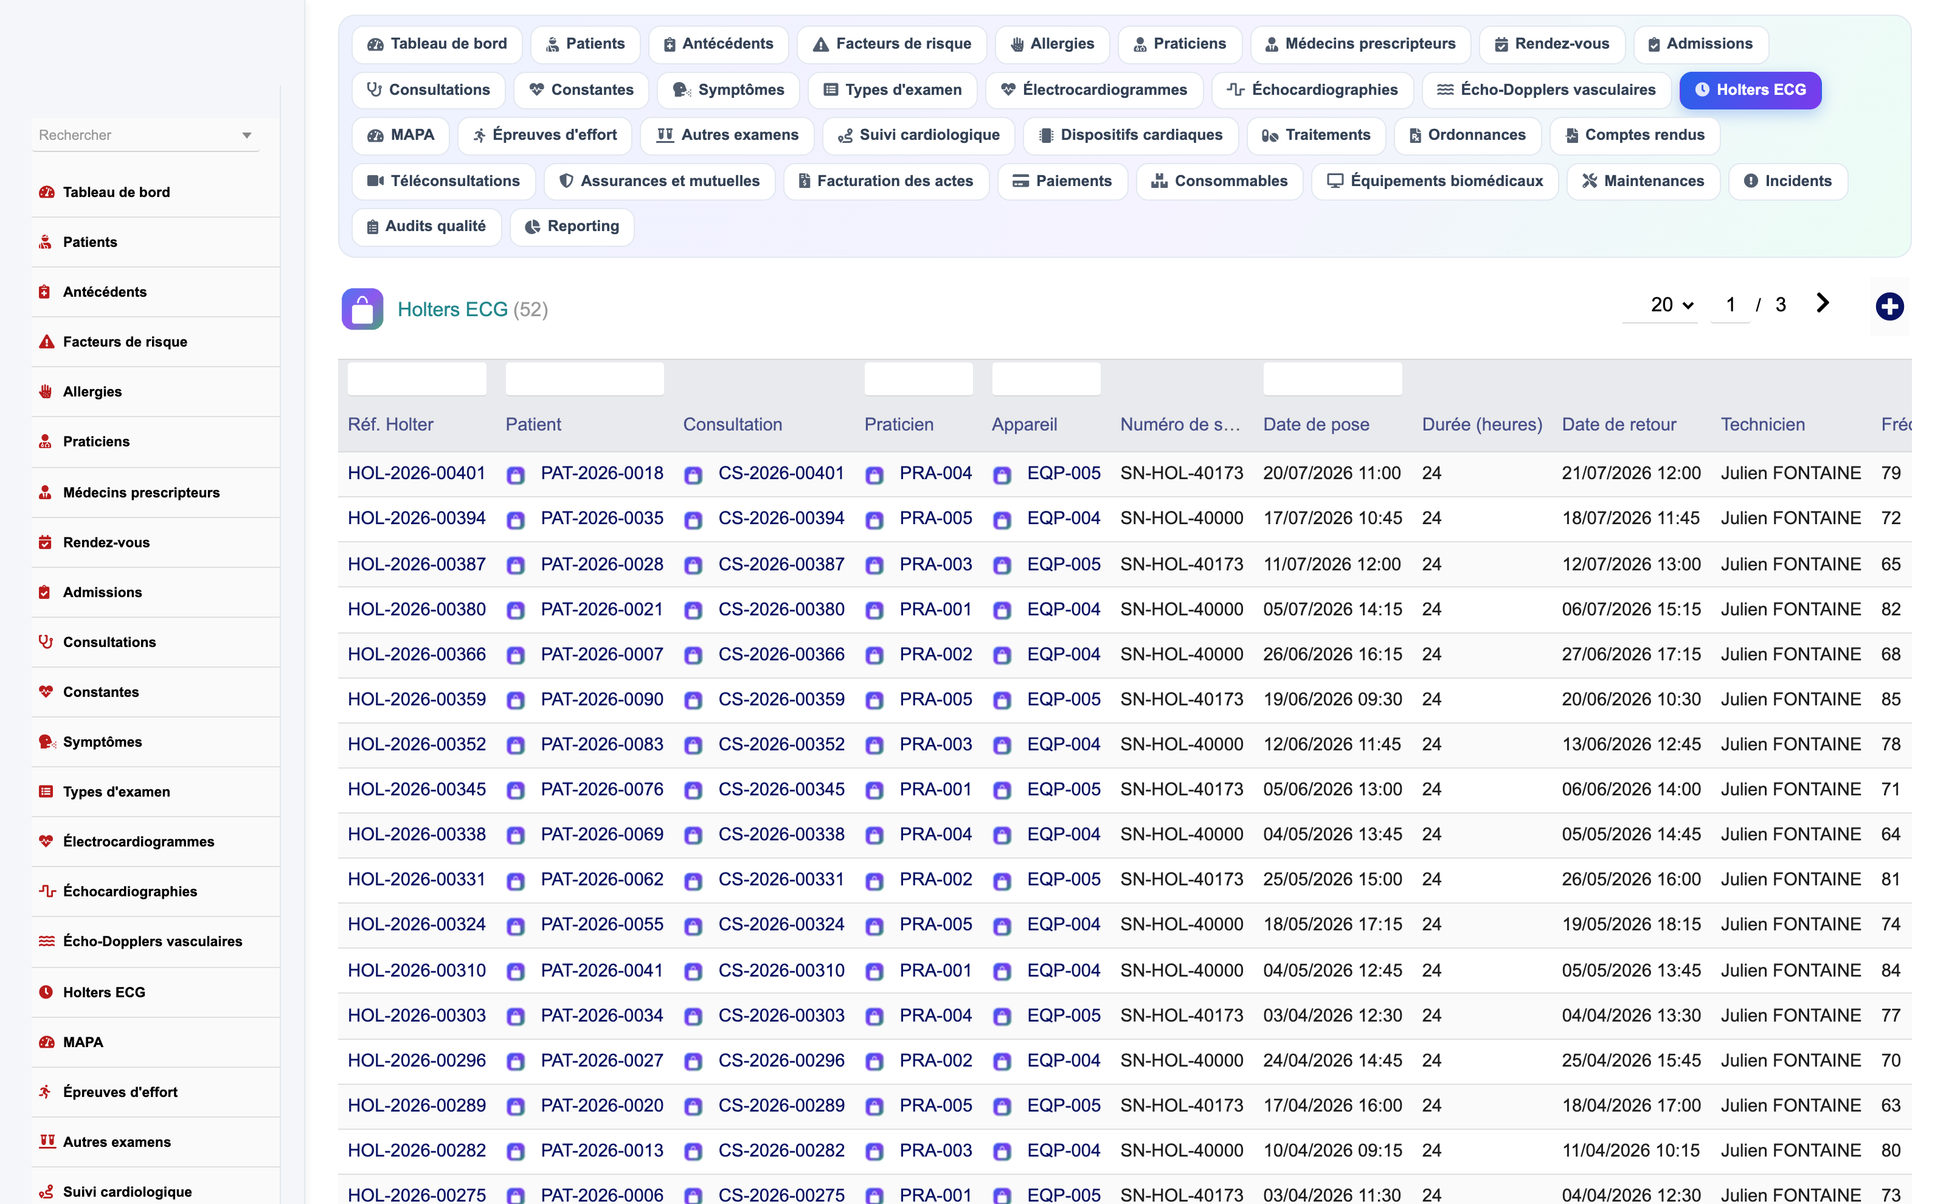Click the Patients icon in sidebar
This screenshot has height=1204, width=1946.
pos(46,242)
